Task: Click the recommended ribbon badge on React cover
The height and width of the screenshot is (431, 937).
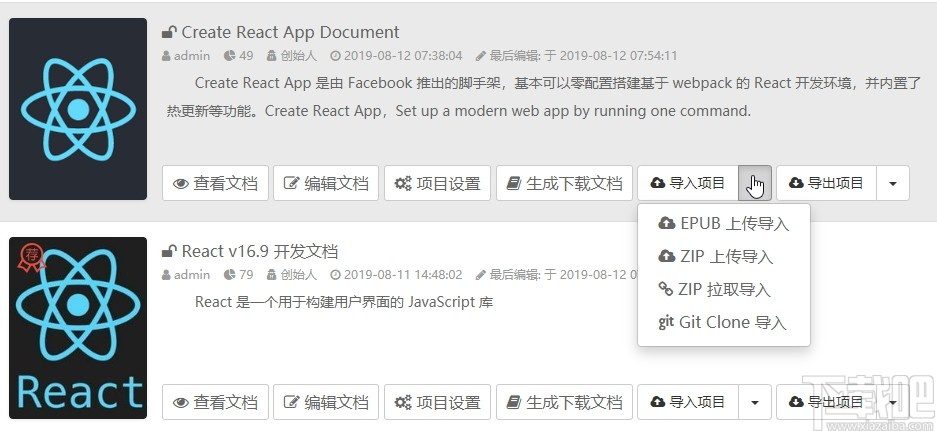Action: pos(31,257)
